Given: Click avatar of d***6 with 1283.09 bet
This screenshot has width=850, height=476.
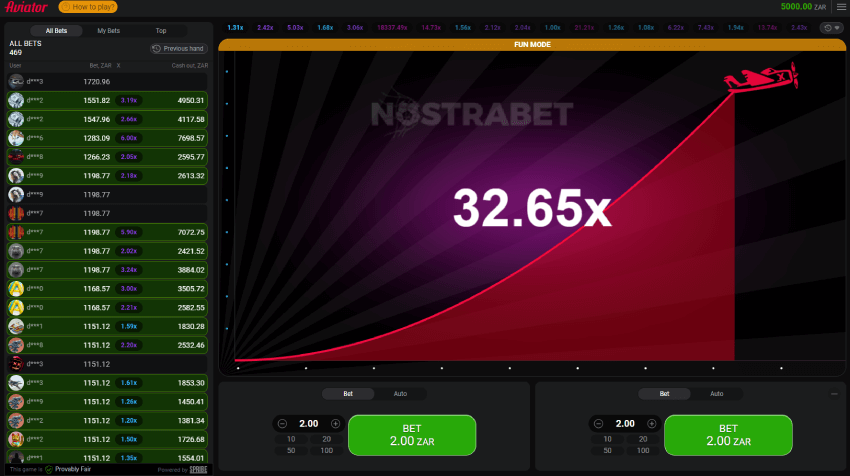Looking at the screenshot, I should pos(16,138).
